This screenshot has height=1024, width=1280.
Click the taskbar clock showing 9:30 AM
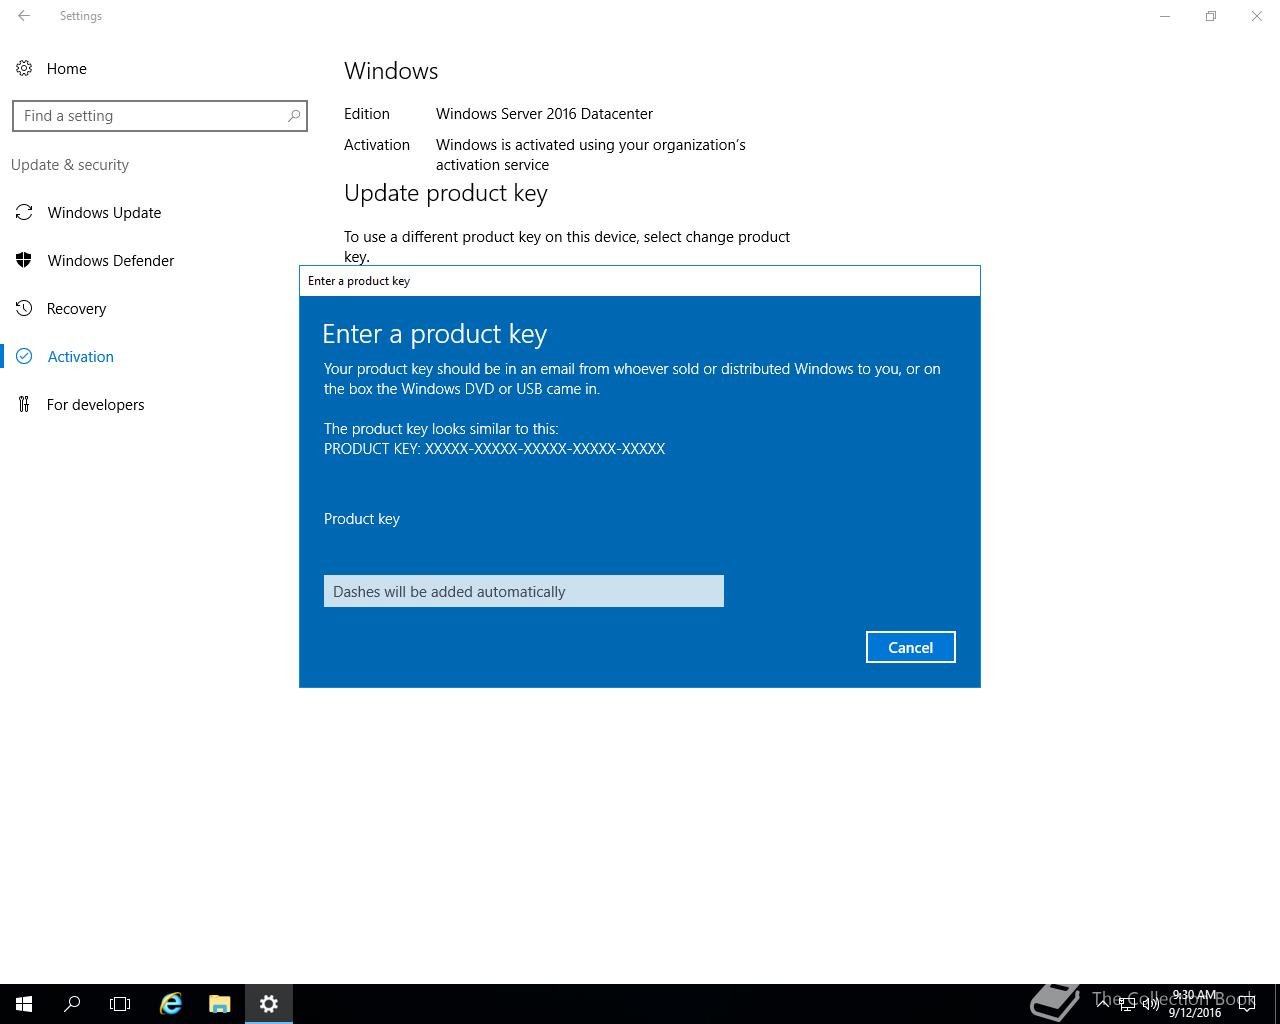click(1195, 1004)
